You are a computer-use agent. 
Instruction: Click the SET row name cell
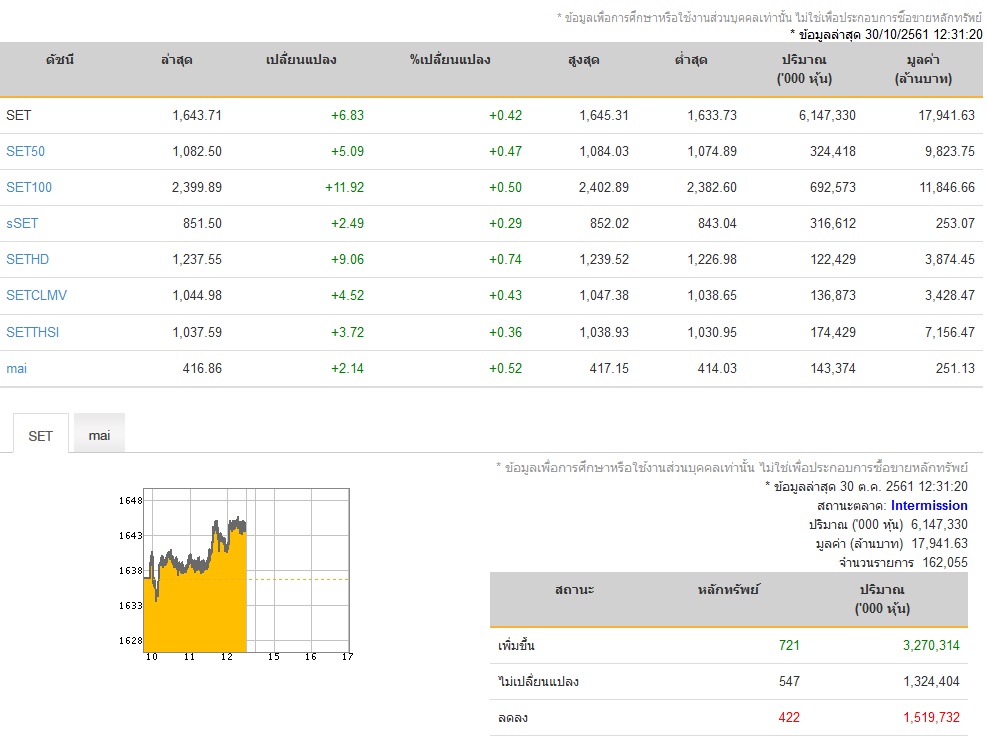[19, 115]
